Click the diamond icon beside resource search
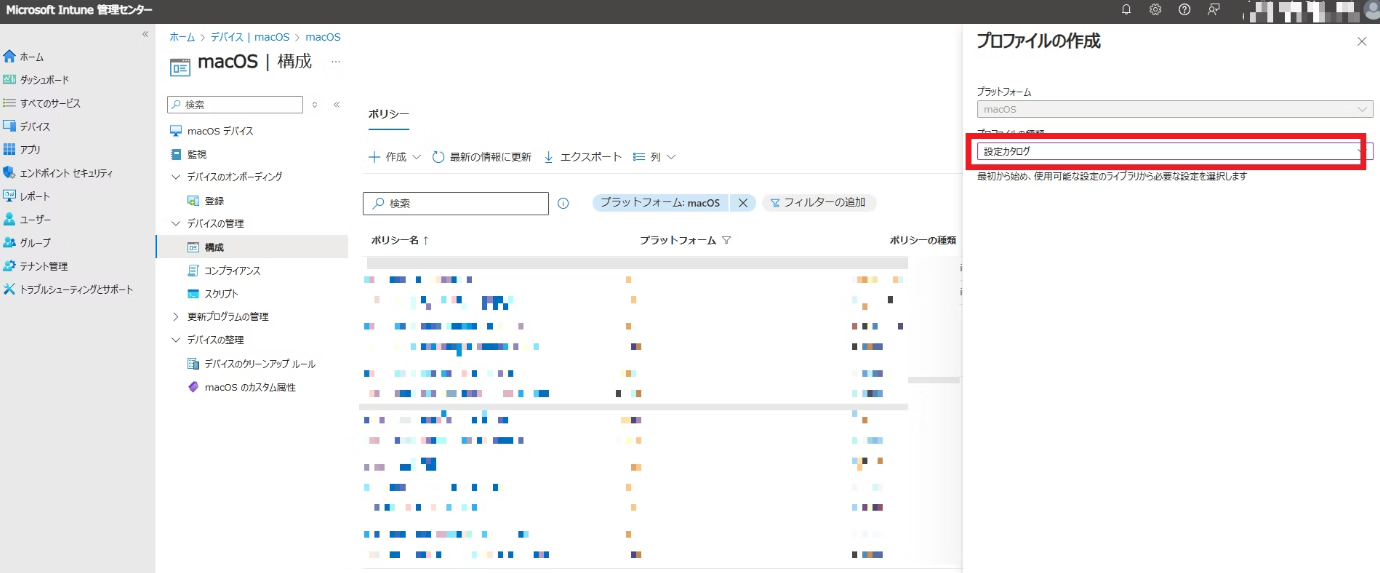Screen dimensions: 1380x573 tap(315, 104)
